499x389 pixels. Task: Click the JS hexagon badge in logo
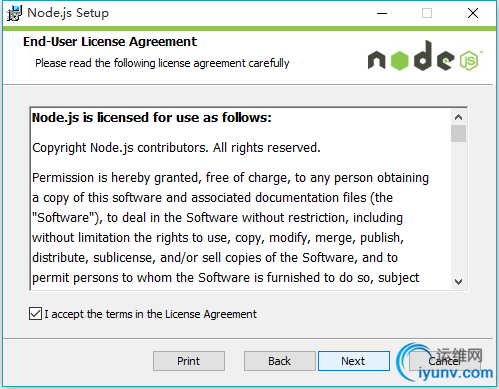[x=469, y=61]
